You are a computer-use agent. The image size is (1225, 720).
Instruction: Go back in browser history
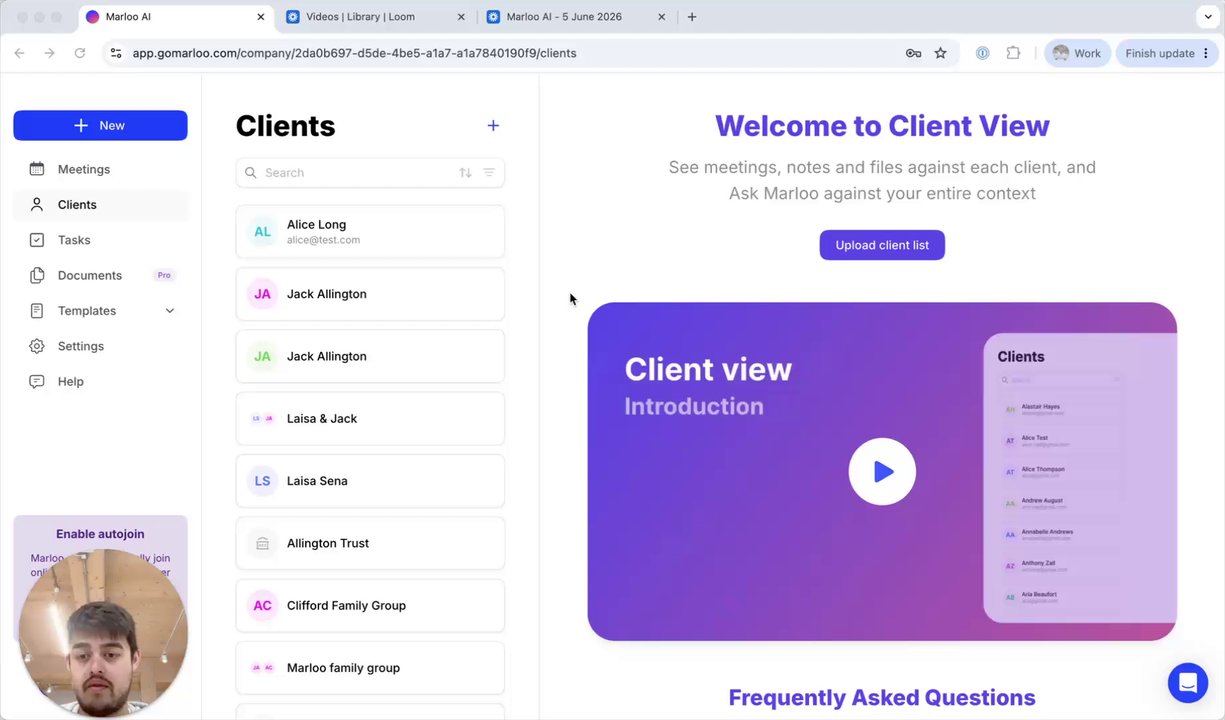coord(19,53)
